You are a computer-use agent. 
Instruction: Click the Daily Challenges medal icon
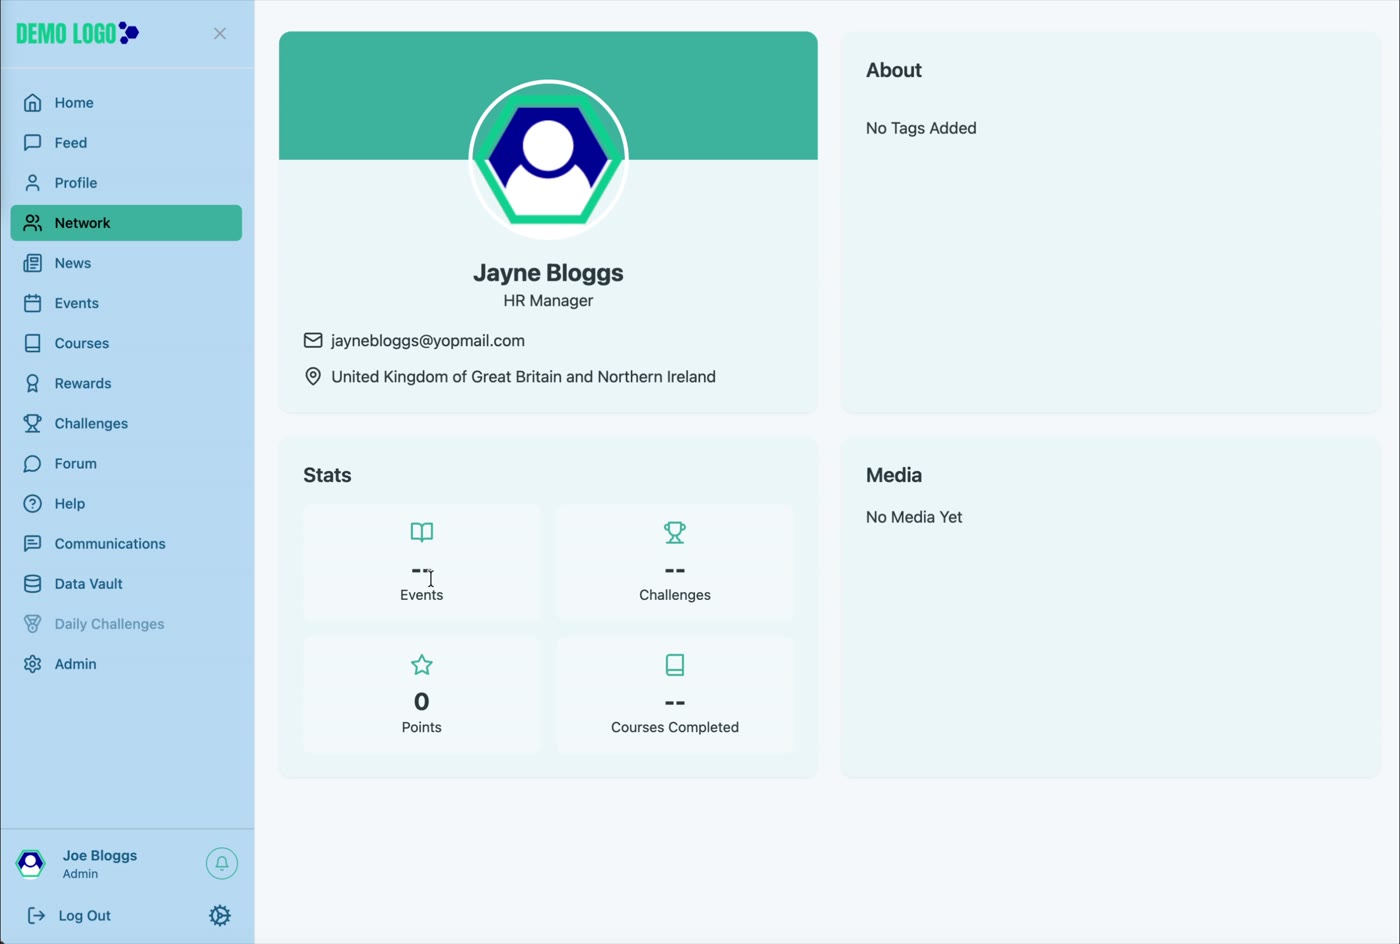(x=33, y=623)
